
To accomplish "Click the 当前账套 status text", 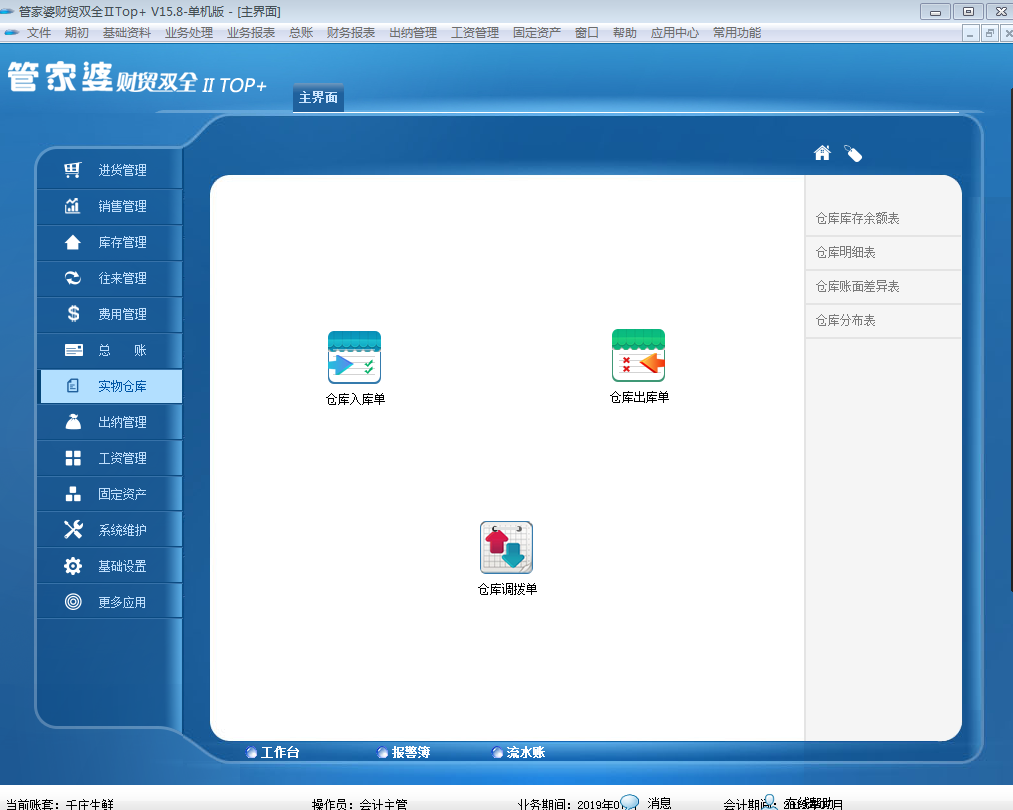I will pyautogui.click(x=59, y=804).
